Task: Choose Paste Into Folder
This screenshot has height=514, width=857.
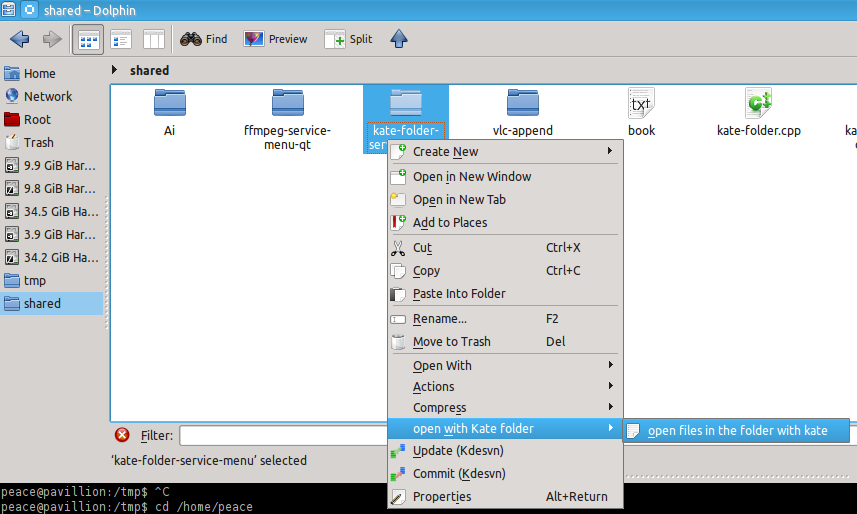Action: coord(506,294)
